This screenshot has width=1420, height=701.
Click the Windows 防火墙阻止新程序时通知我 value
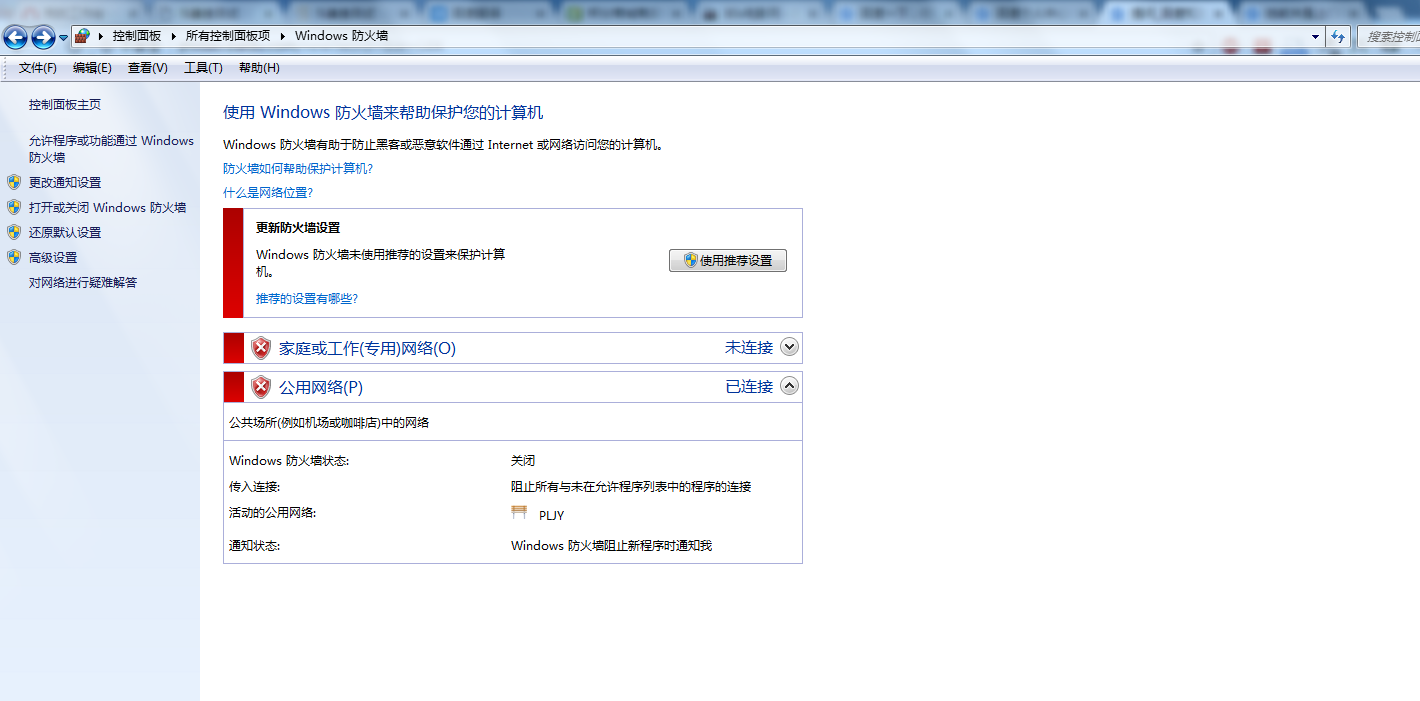coord(611,546)
